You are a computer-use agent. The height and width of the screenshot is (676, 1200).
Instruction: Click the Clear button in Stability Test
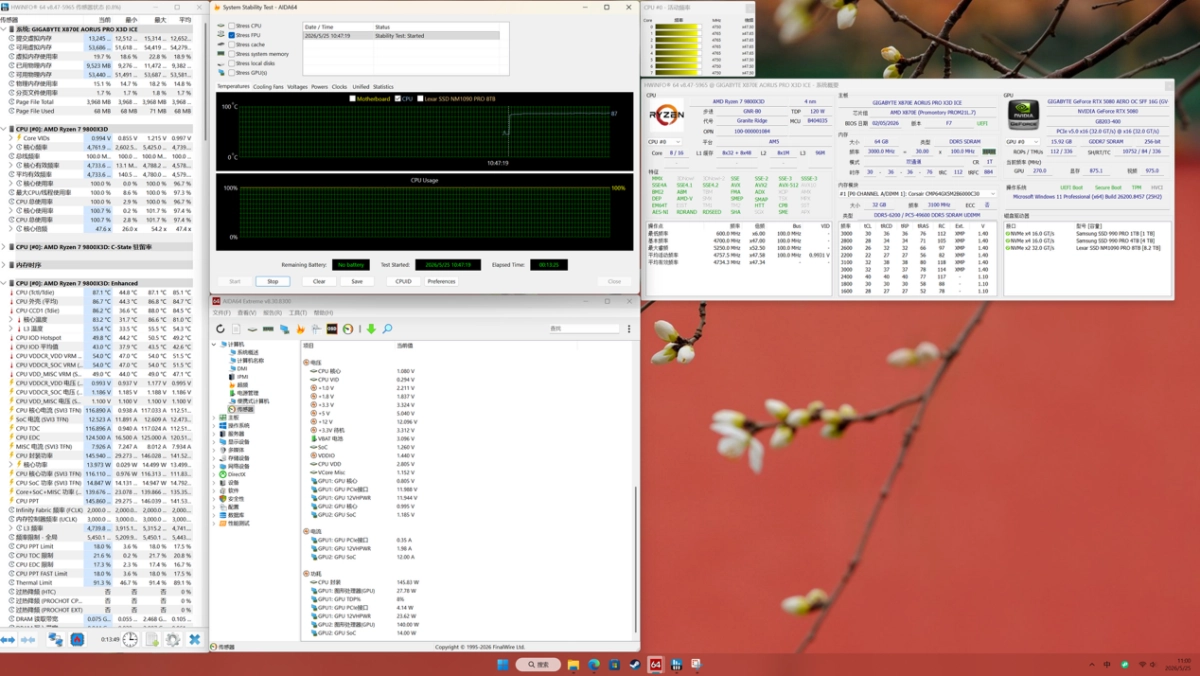tap(319, 281)
